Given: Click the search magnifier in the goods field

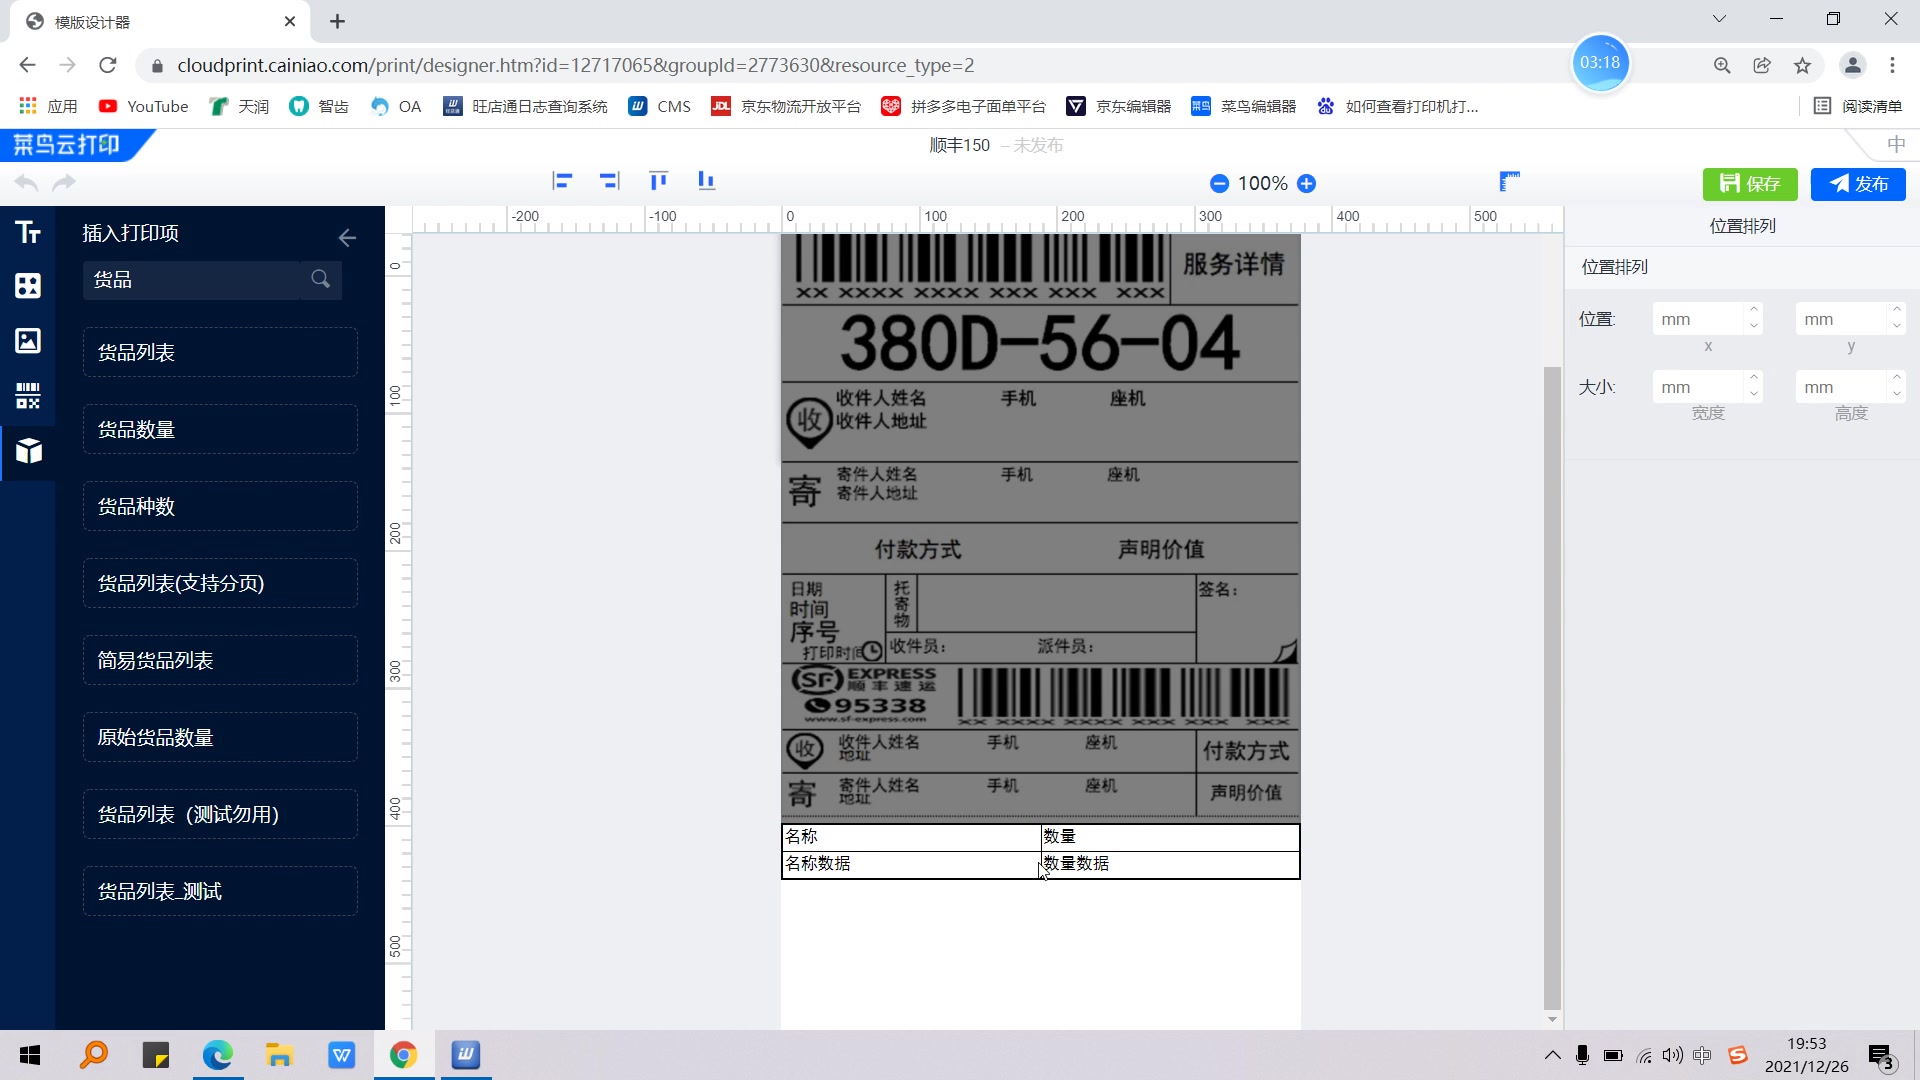Looking at the screenshot, I should 320,279.
